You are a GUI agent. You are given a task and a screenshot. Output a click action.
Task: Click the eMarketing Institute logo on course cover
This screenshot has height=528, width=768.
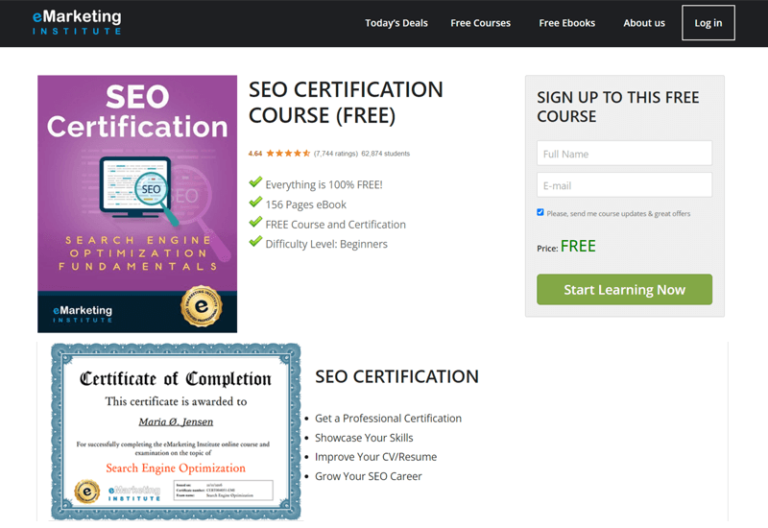point(83,313)
